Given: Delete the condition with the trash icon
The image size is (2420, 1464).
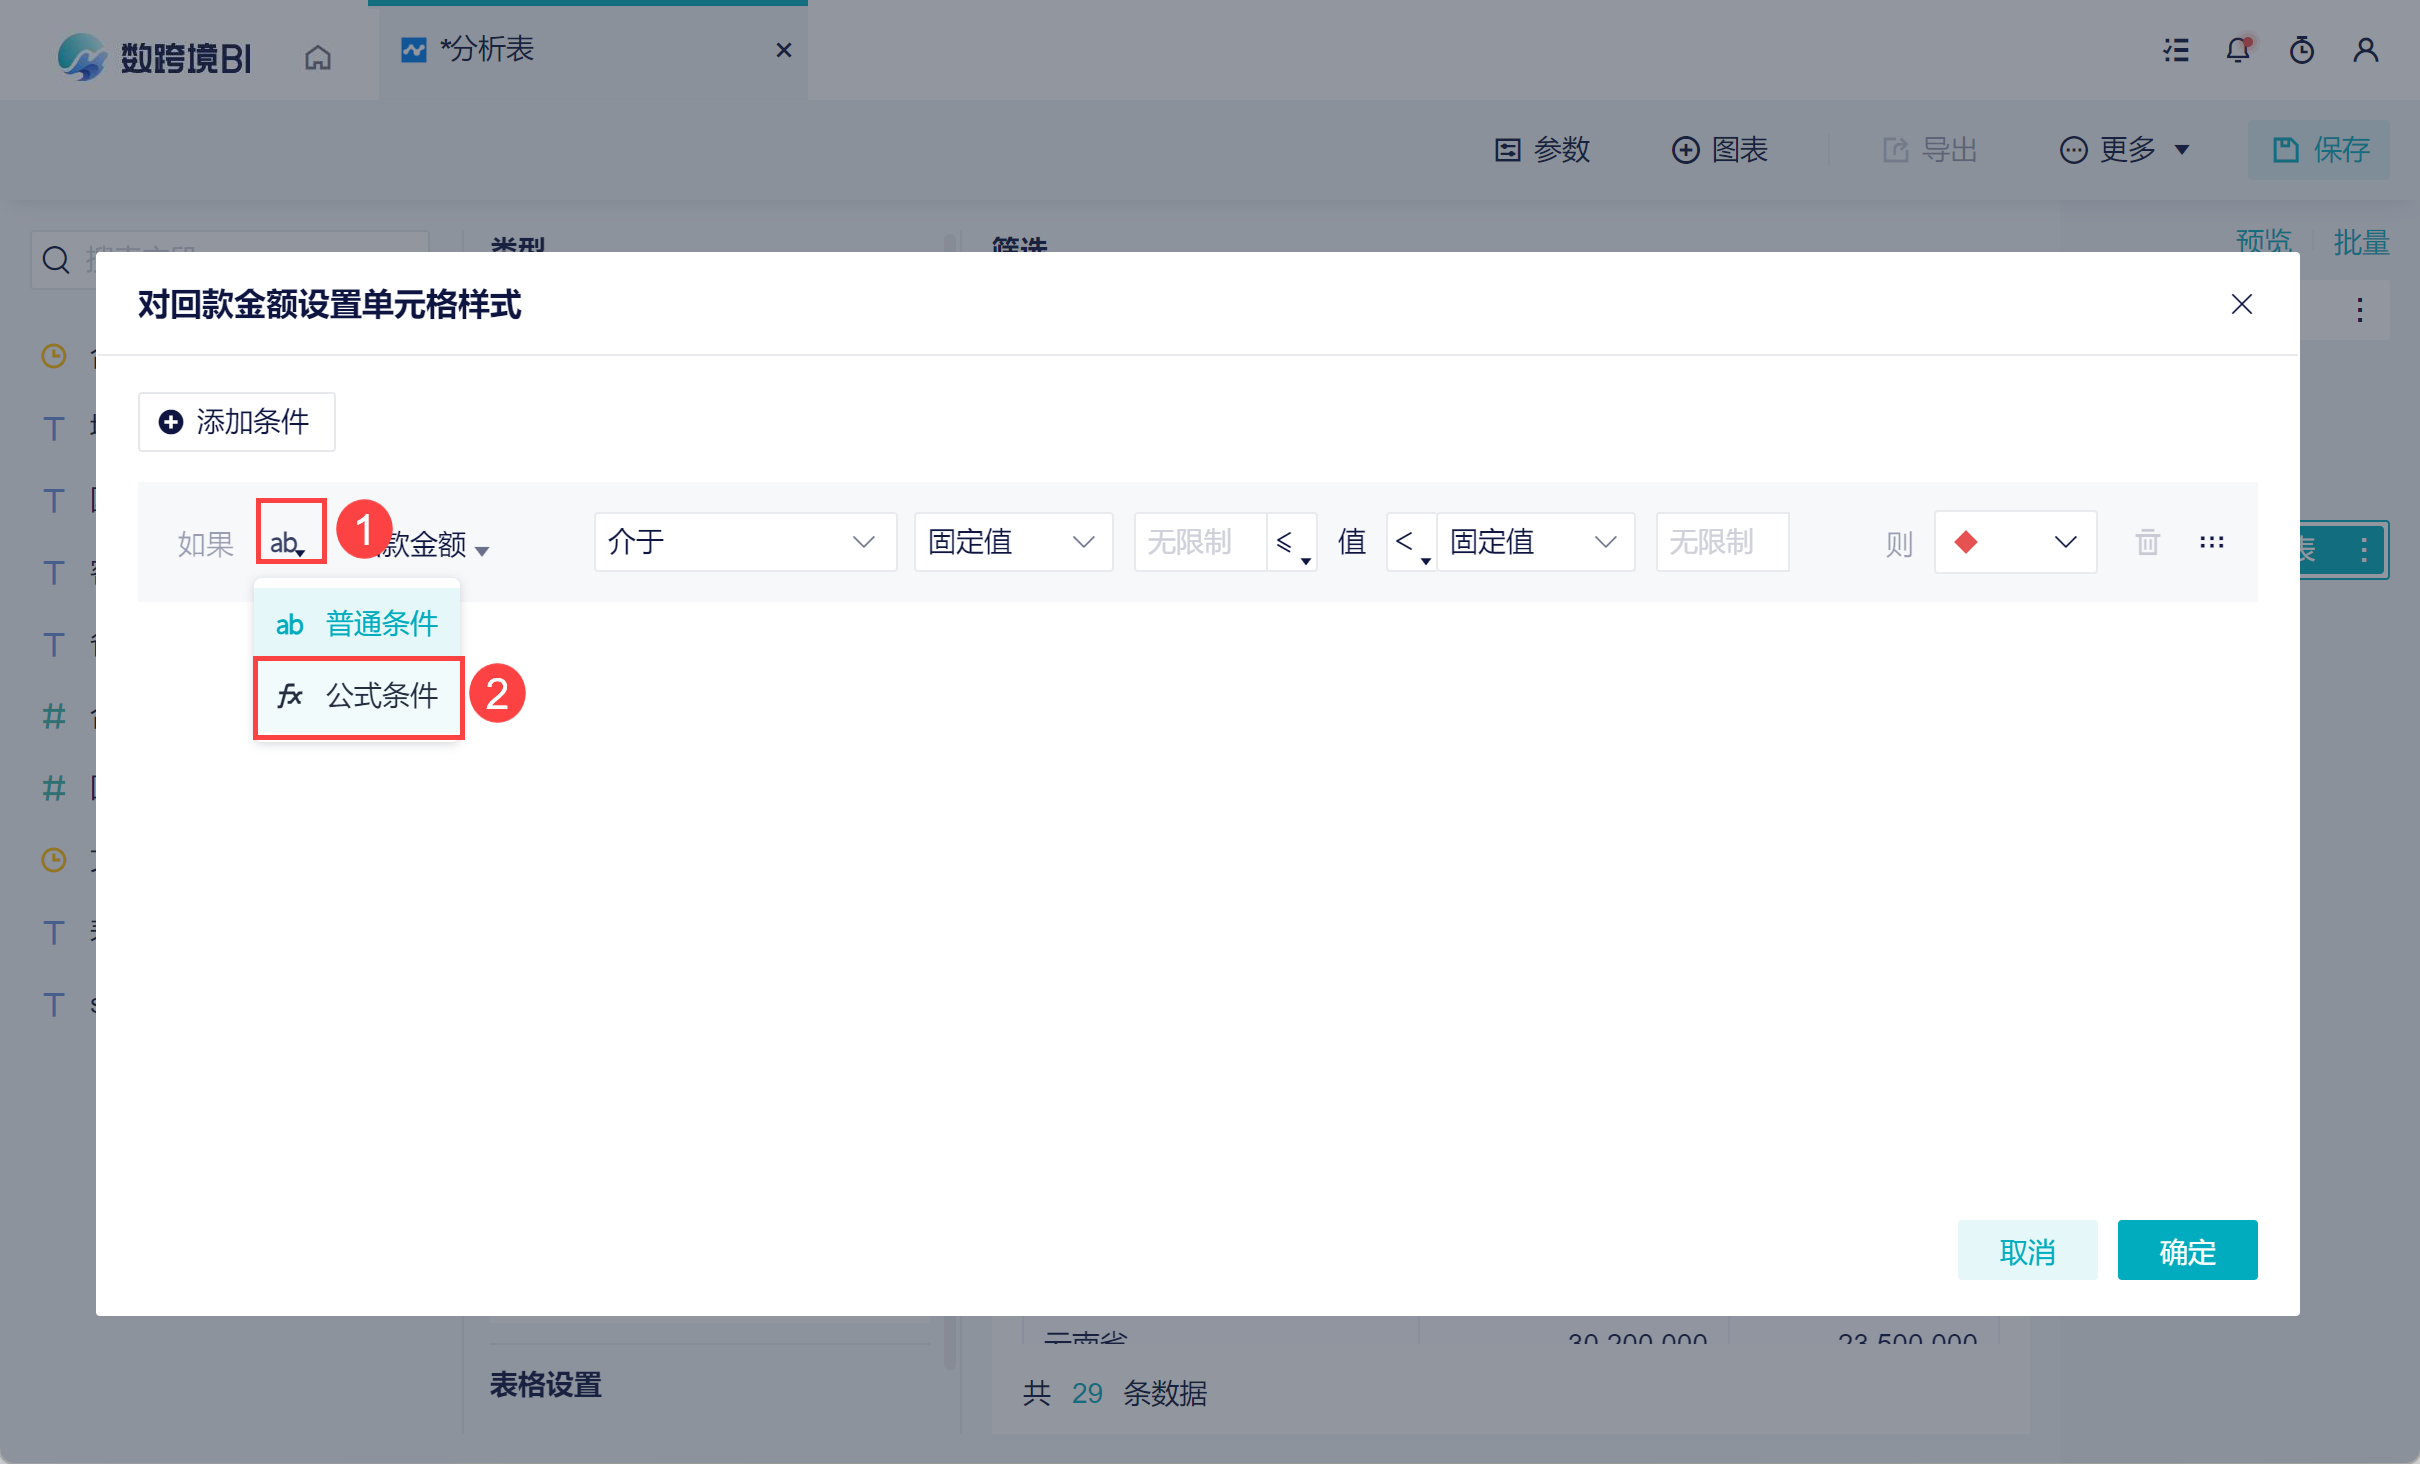Looking at the screenshot, I should 2148,542.
